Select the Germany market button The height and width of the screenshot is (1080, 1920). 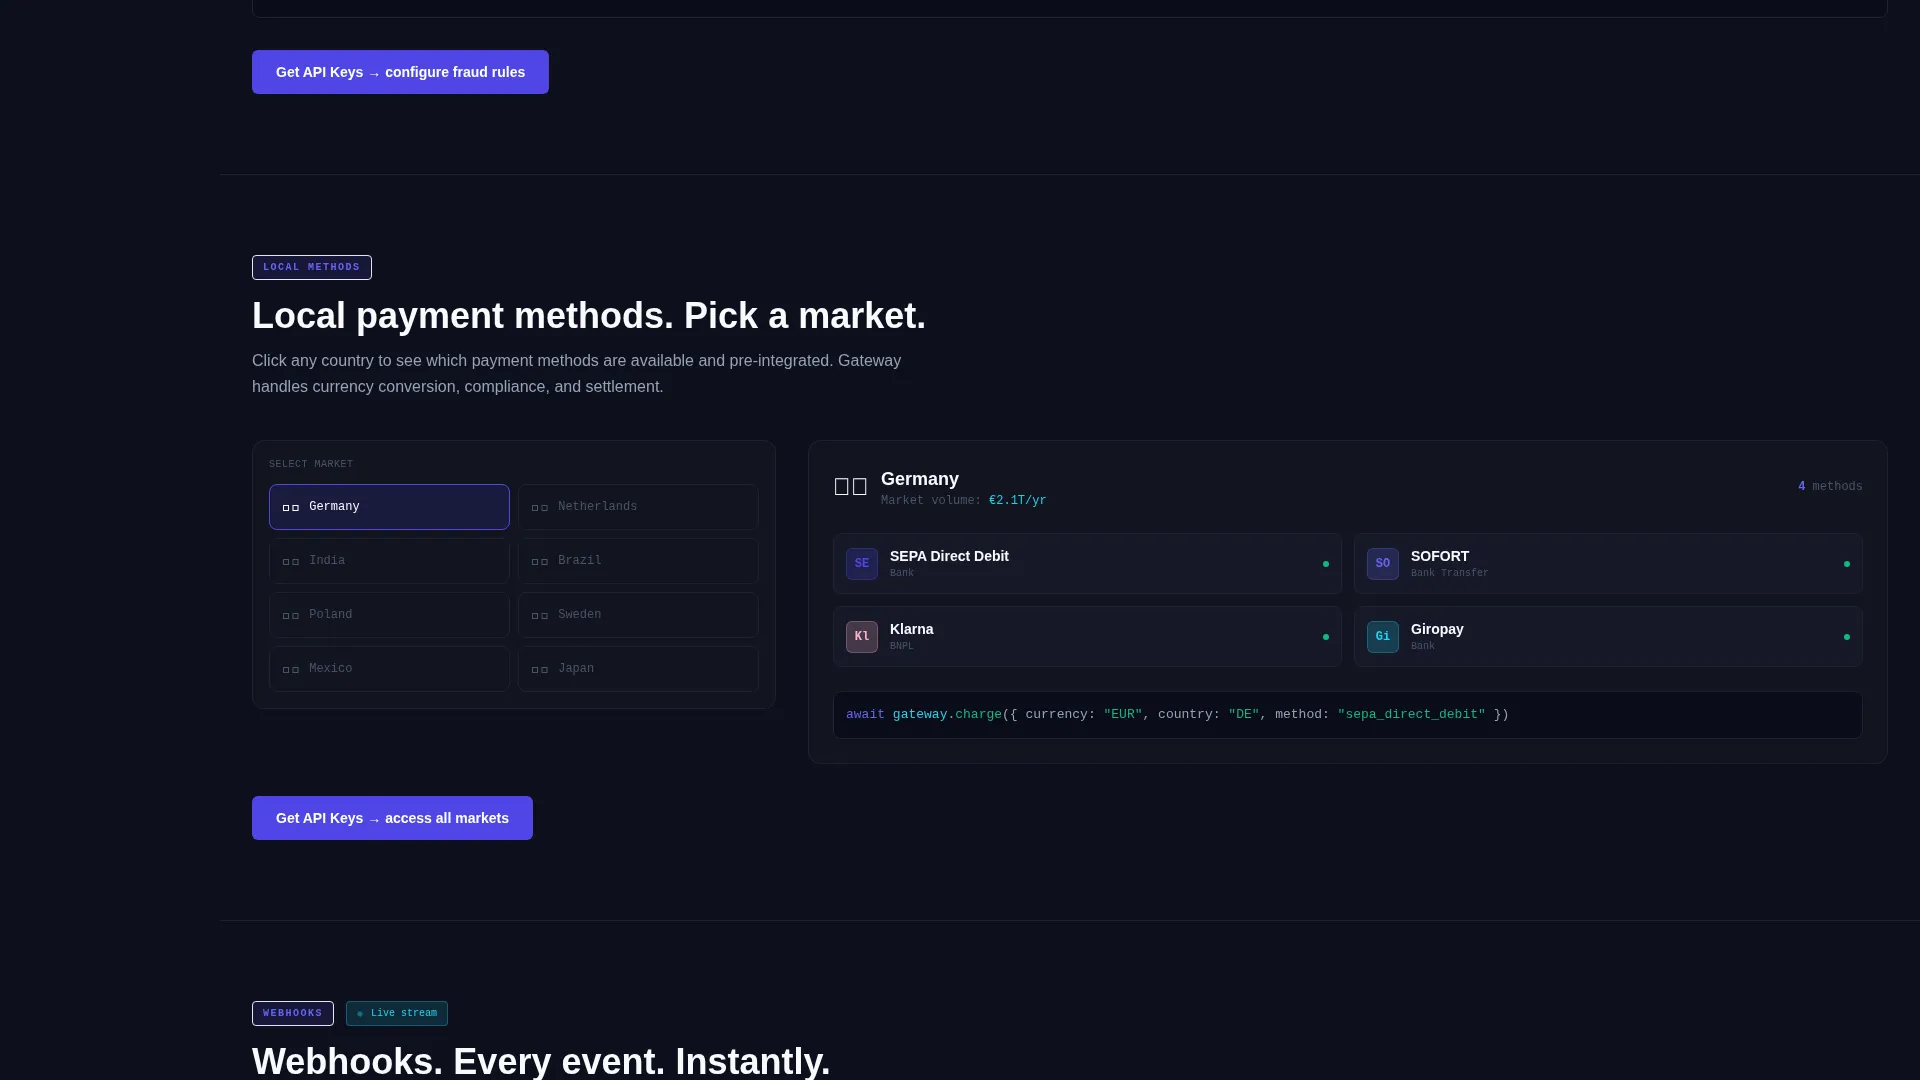click(389, 507)
